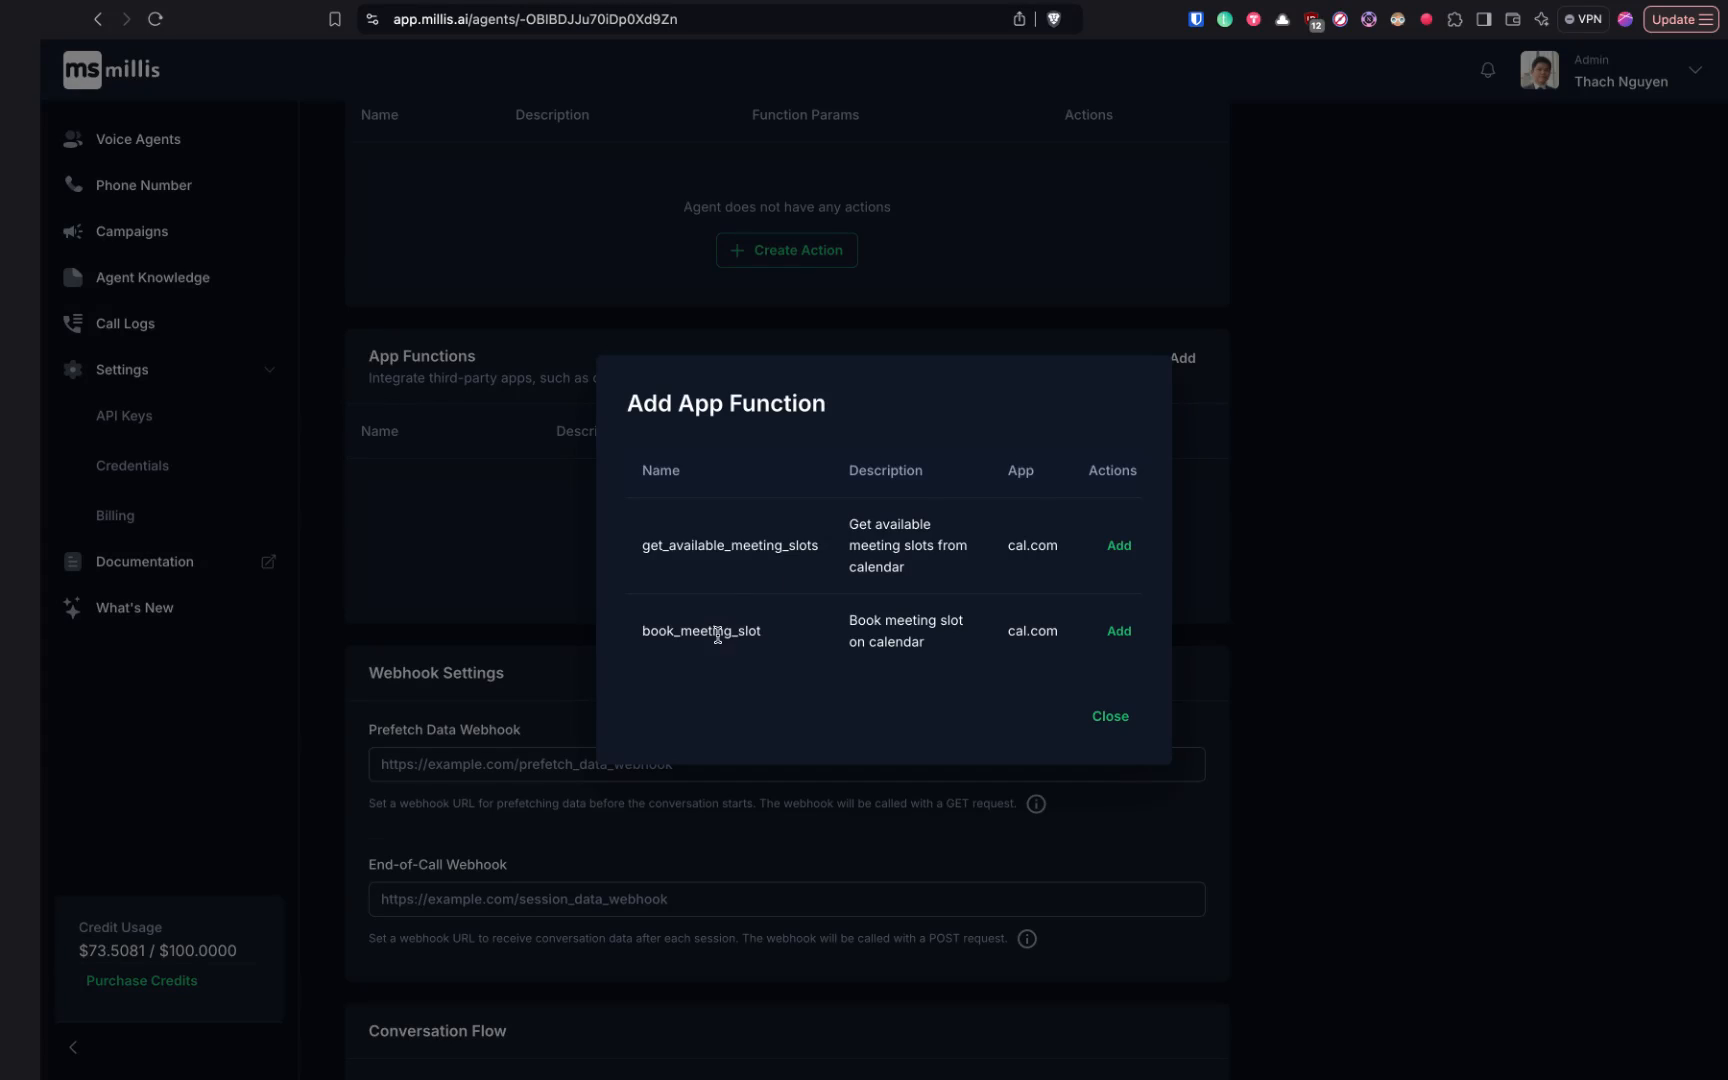
Task: Click the Prefetch Data Webhook info icon
Action: click(x=1035, y=803)
